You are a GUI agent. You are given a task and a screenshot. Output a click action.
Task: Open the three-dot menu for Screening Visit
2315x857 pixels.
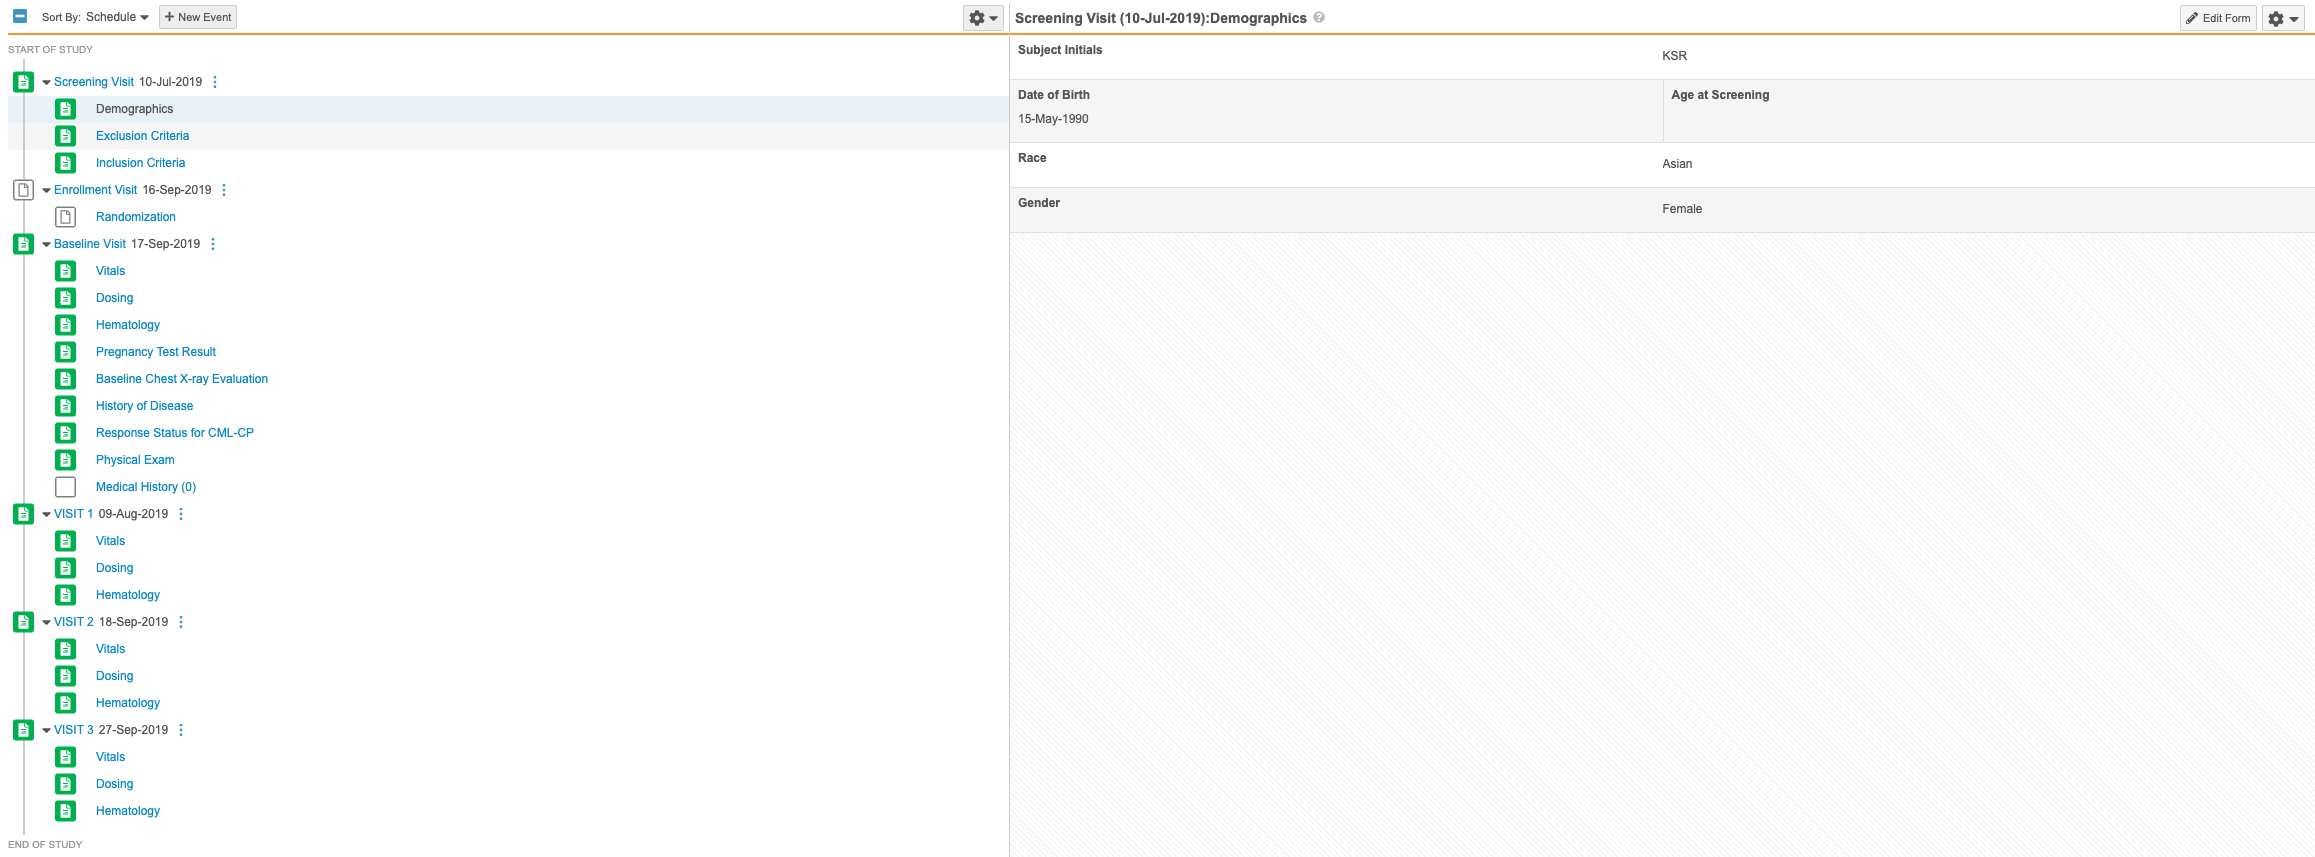[x=215, y=82]
